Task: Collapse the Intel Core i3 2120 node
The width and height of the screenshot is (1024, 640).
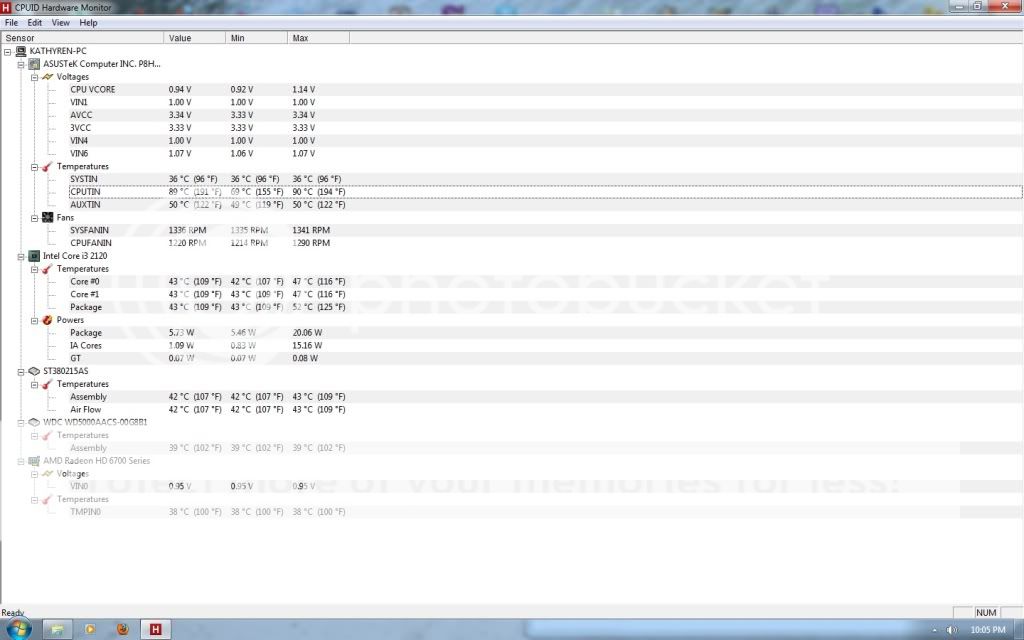Action: pos(21,257)
